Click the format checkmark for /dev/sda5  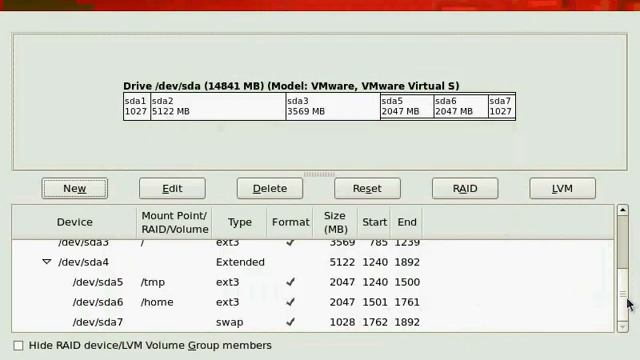(x=290, y=282)
